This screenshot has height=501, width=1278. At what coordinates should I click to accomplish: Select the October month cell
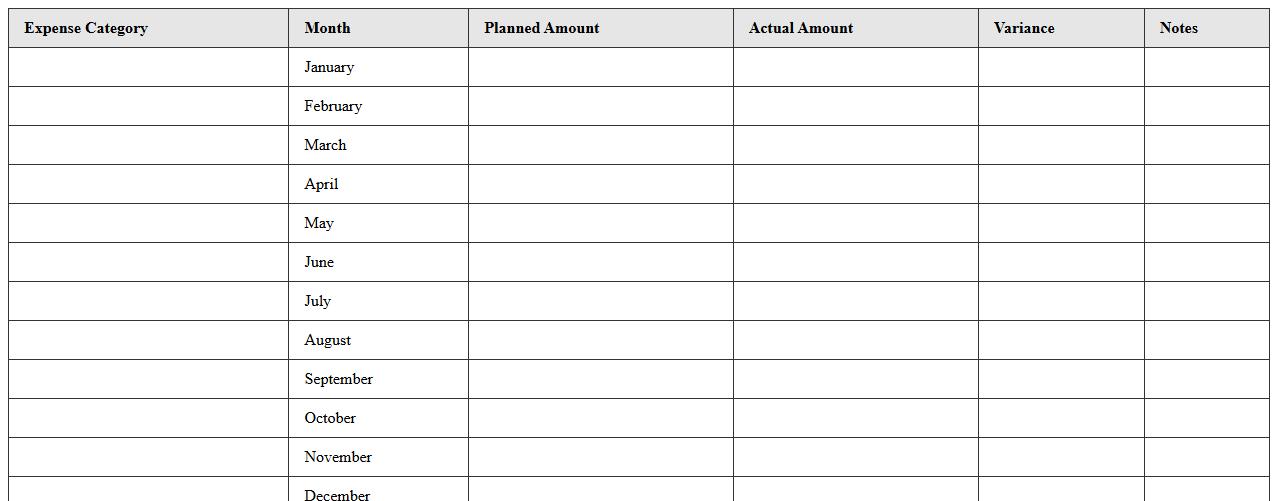tap(378, 418)
